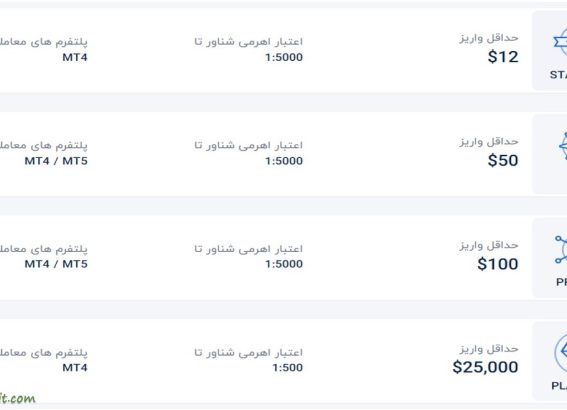Click the PLA account label text
The height and width of the screenshot is (410, 567).
click(559, 386)
